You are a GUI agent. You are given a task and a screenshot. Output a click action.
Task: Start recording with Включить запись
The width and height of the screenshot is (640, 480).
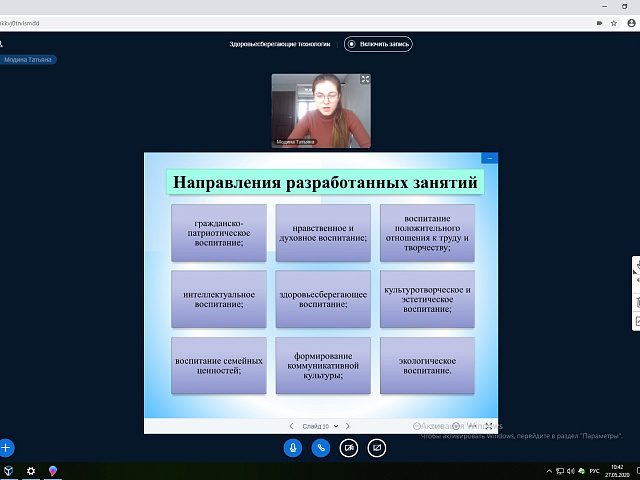point(378,44)
